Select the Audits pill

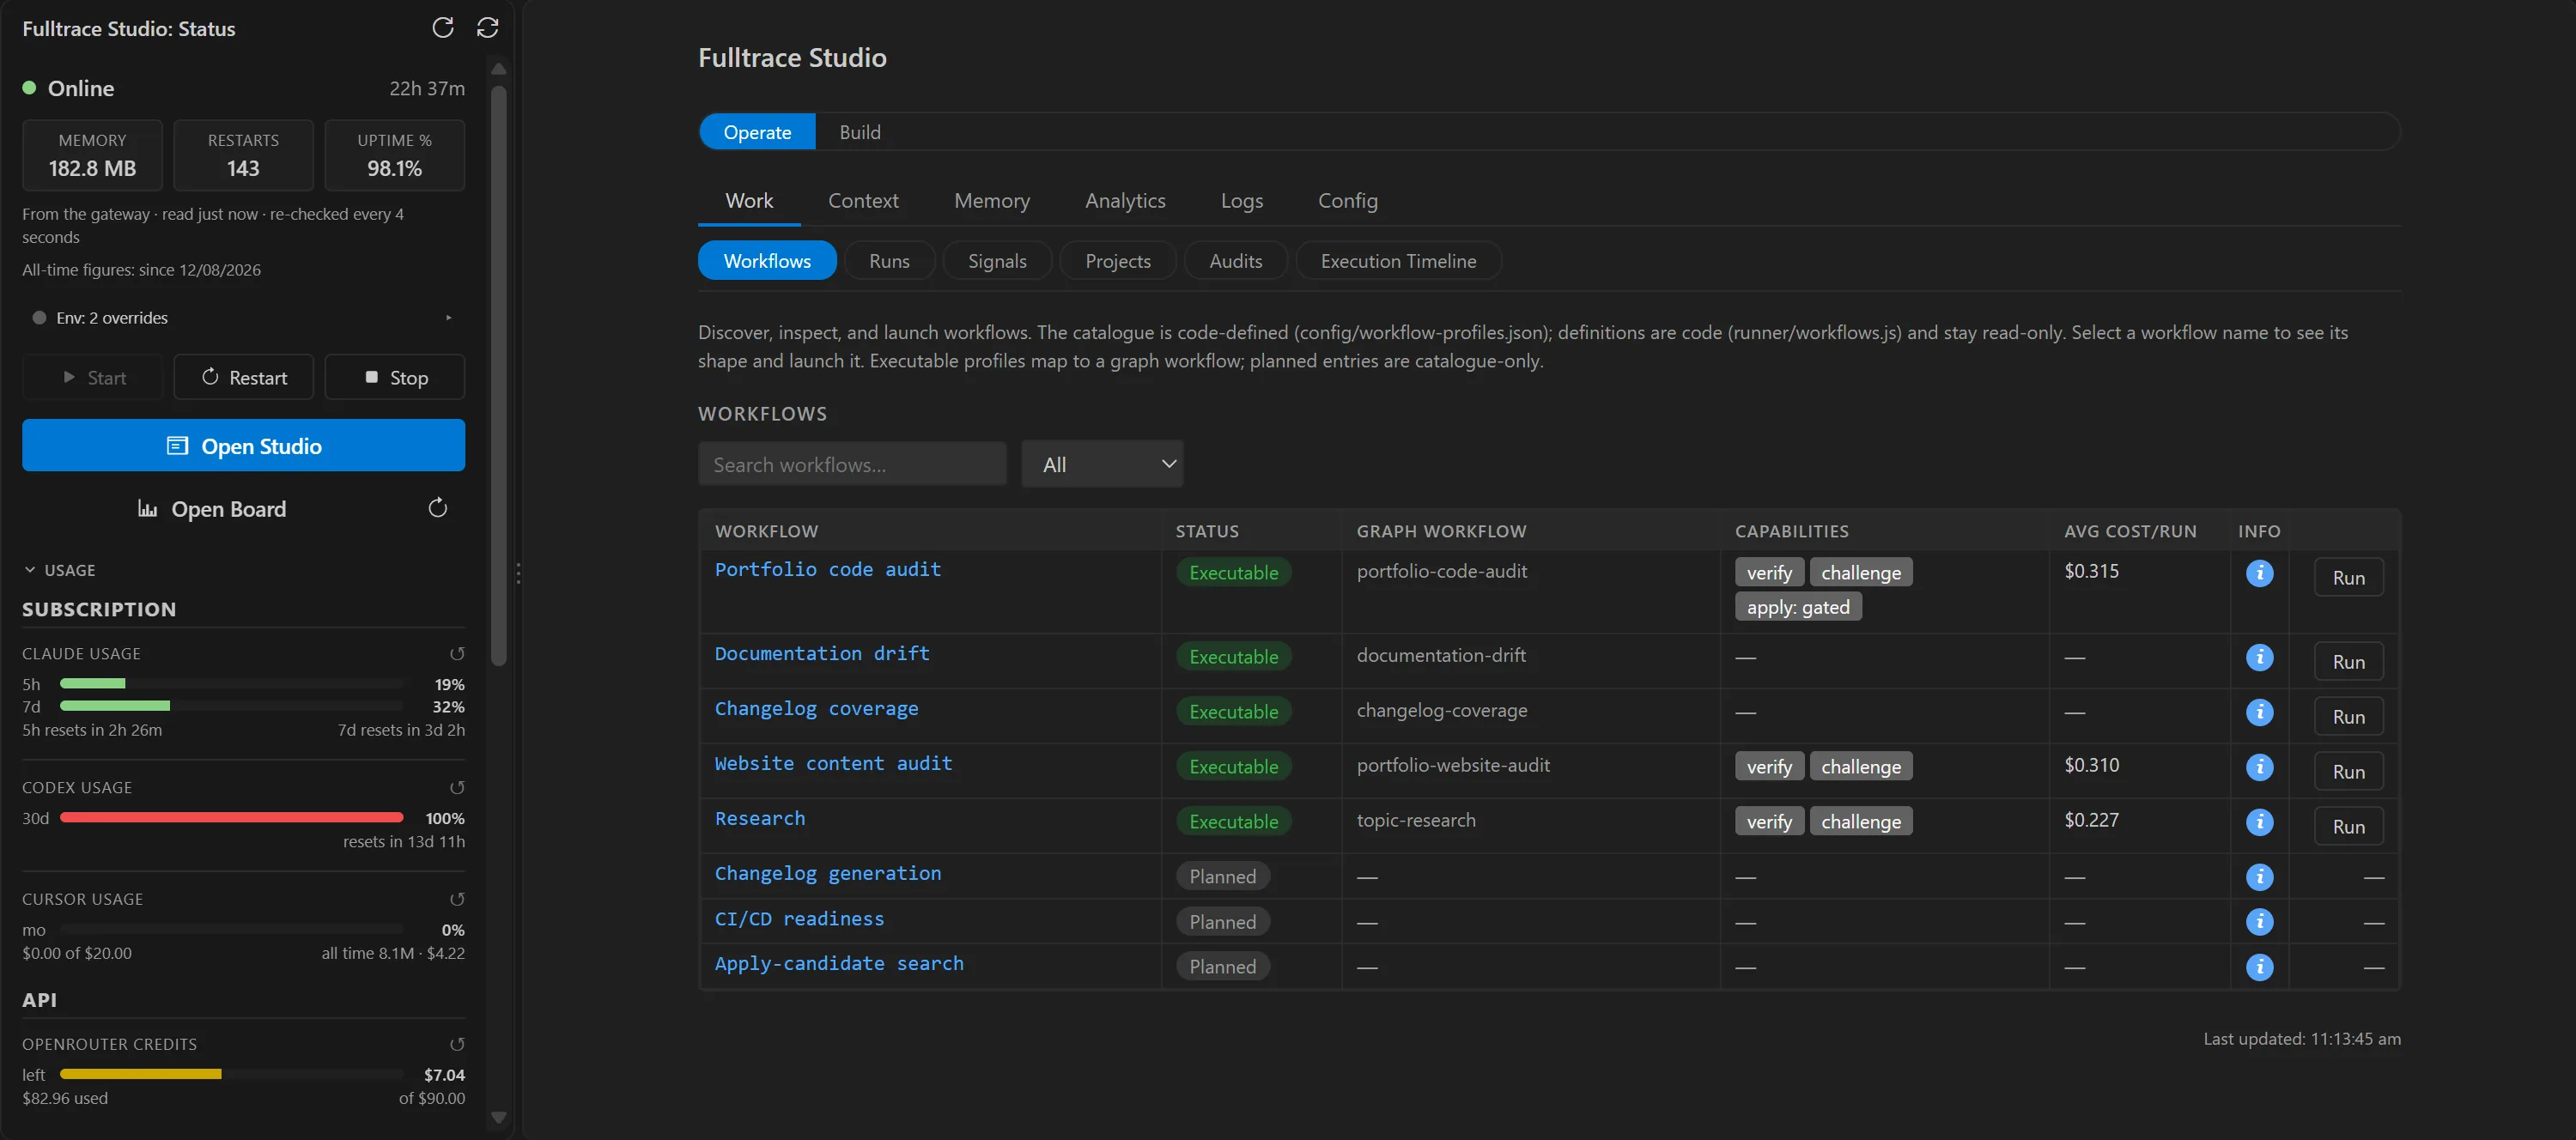point(1235,261)
